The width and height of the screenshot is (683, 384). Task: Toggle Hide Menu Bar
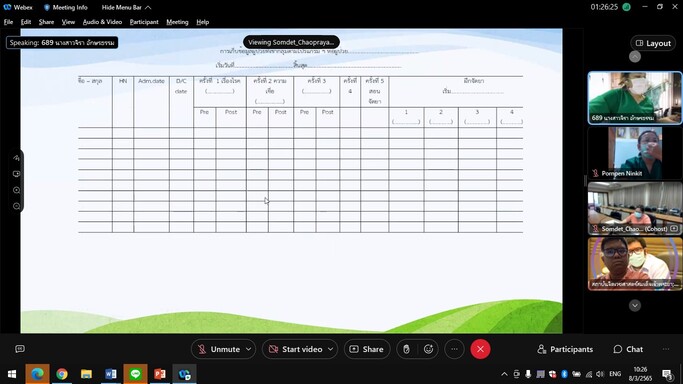126,7
